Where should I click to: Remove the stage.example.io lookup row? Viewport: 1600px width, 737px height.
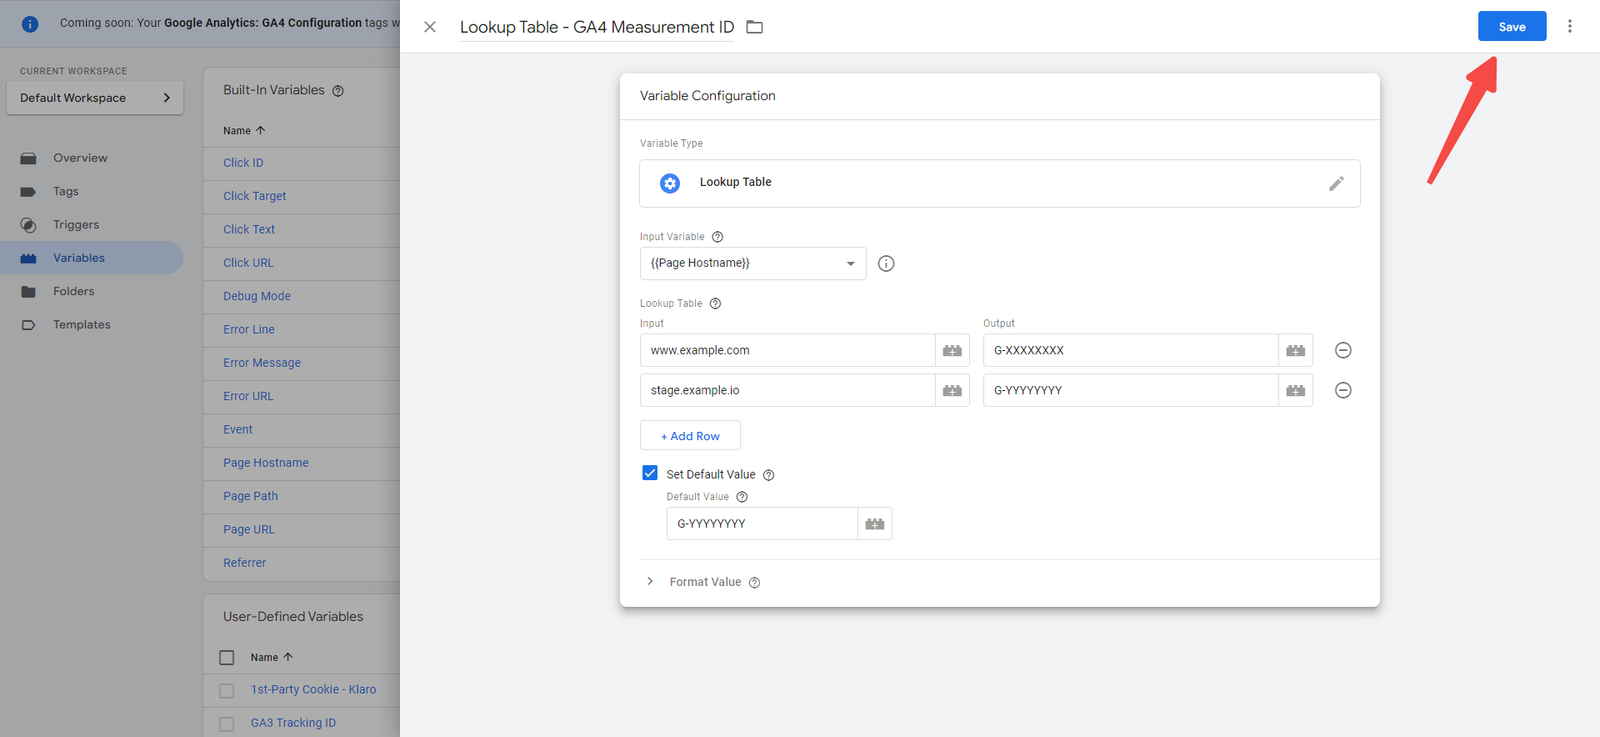pos(1343,390)
